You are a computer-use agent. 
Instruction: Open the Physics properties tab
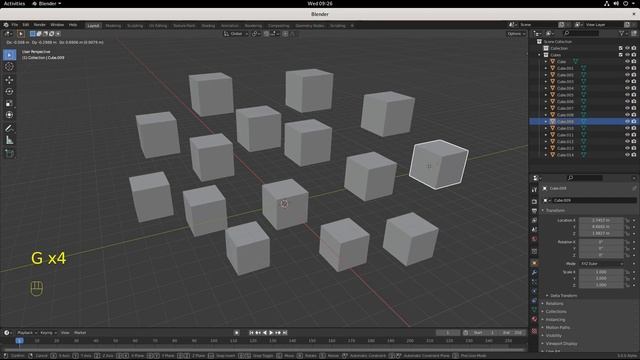pyautogui.click(x=534, y=291)
